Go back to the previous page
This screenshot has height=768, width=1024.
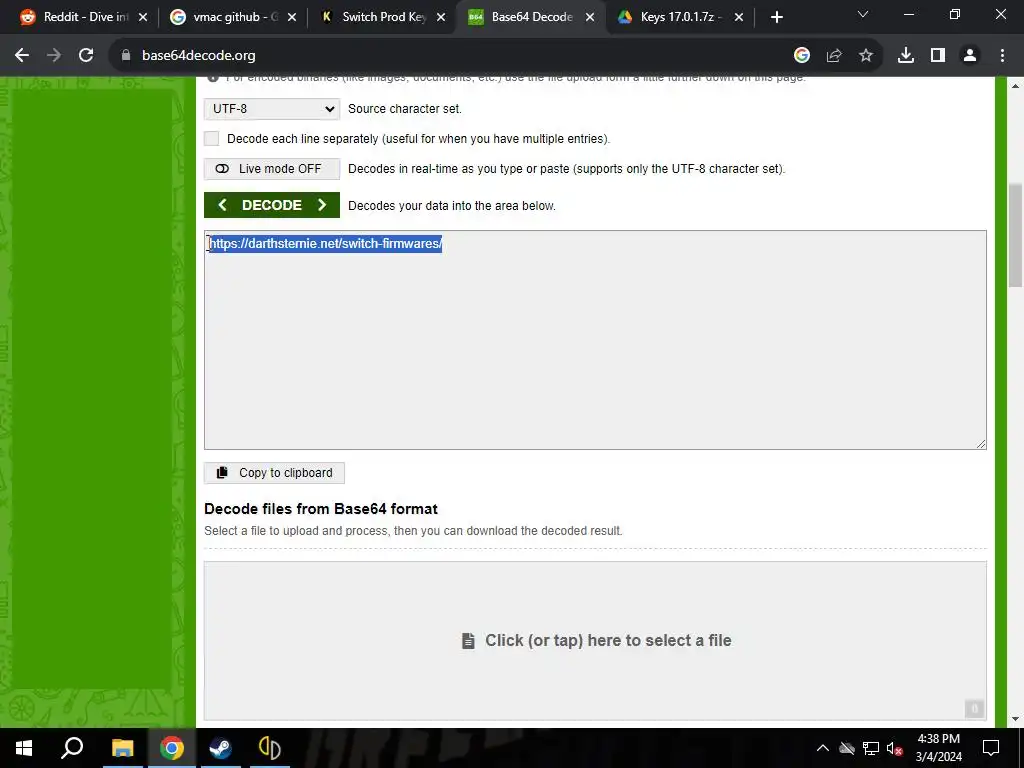(x=22, y=56)
